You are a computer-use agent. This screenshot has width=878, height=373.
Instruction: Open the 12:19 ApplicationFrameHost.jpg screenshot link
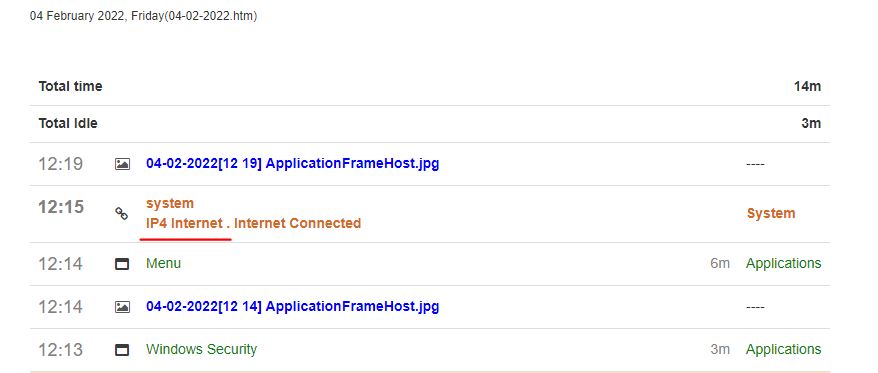292,164
